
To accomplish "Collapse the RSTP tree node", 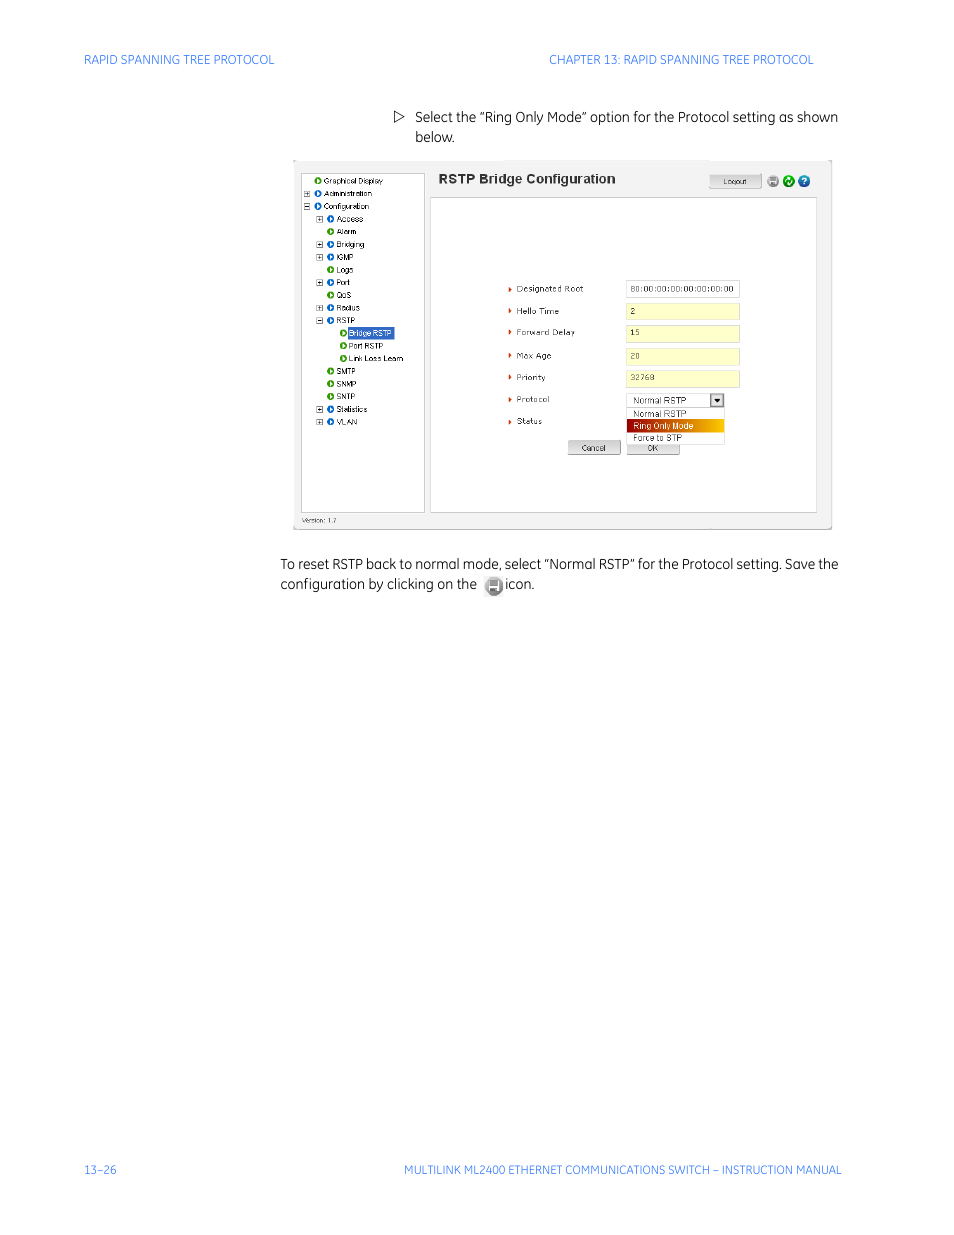I will (x=320, y=321).
